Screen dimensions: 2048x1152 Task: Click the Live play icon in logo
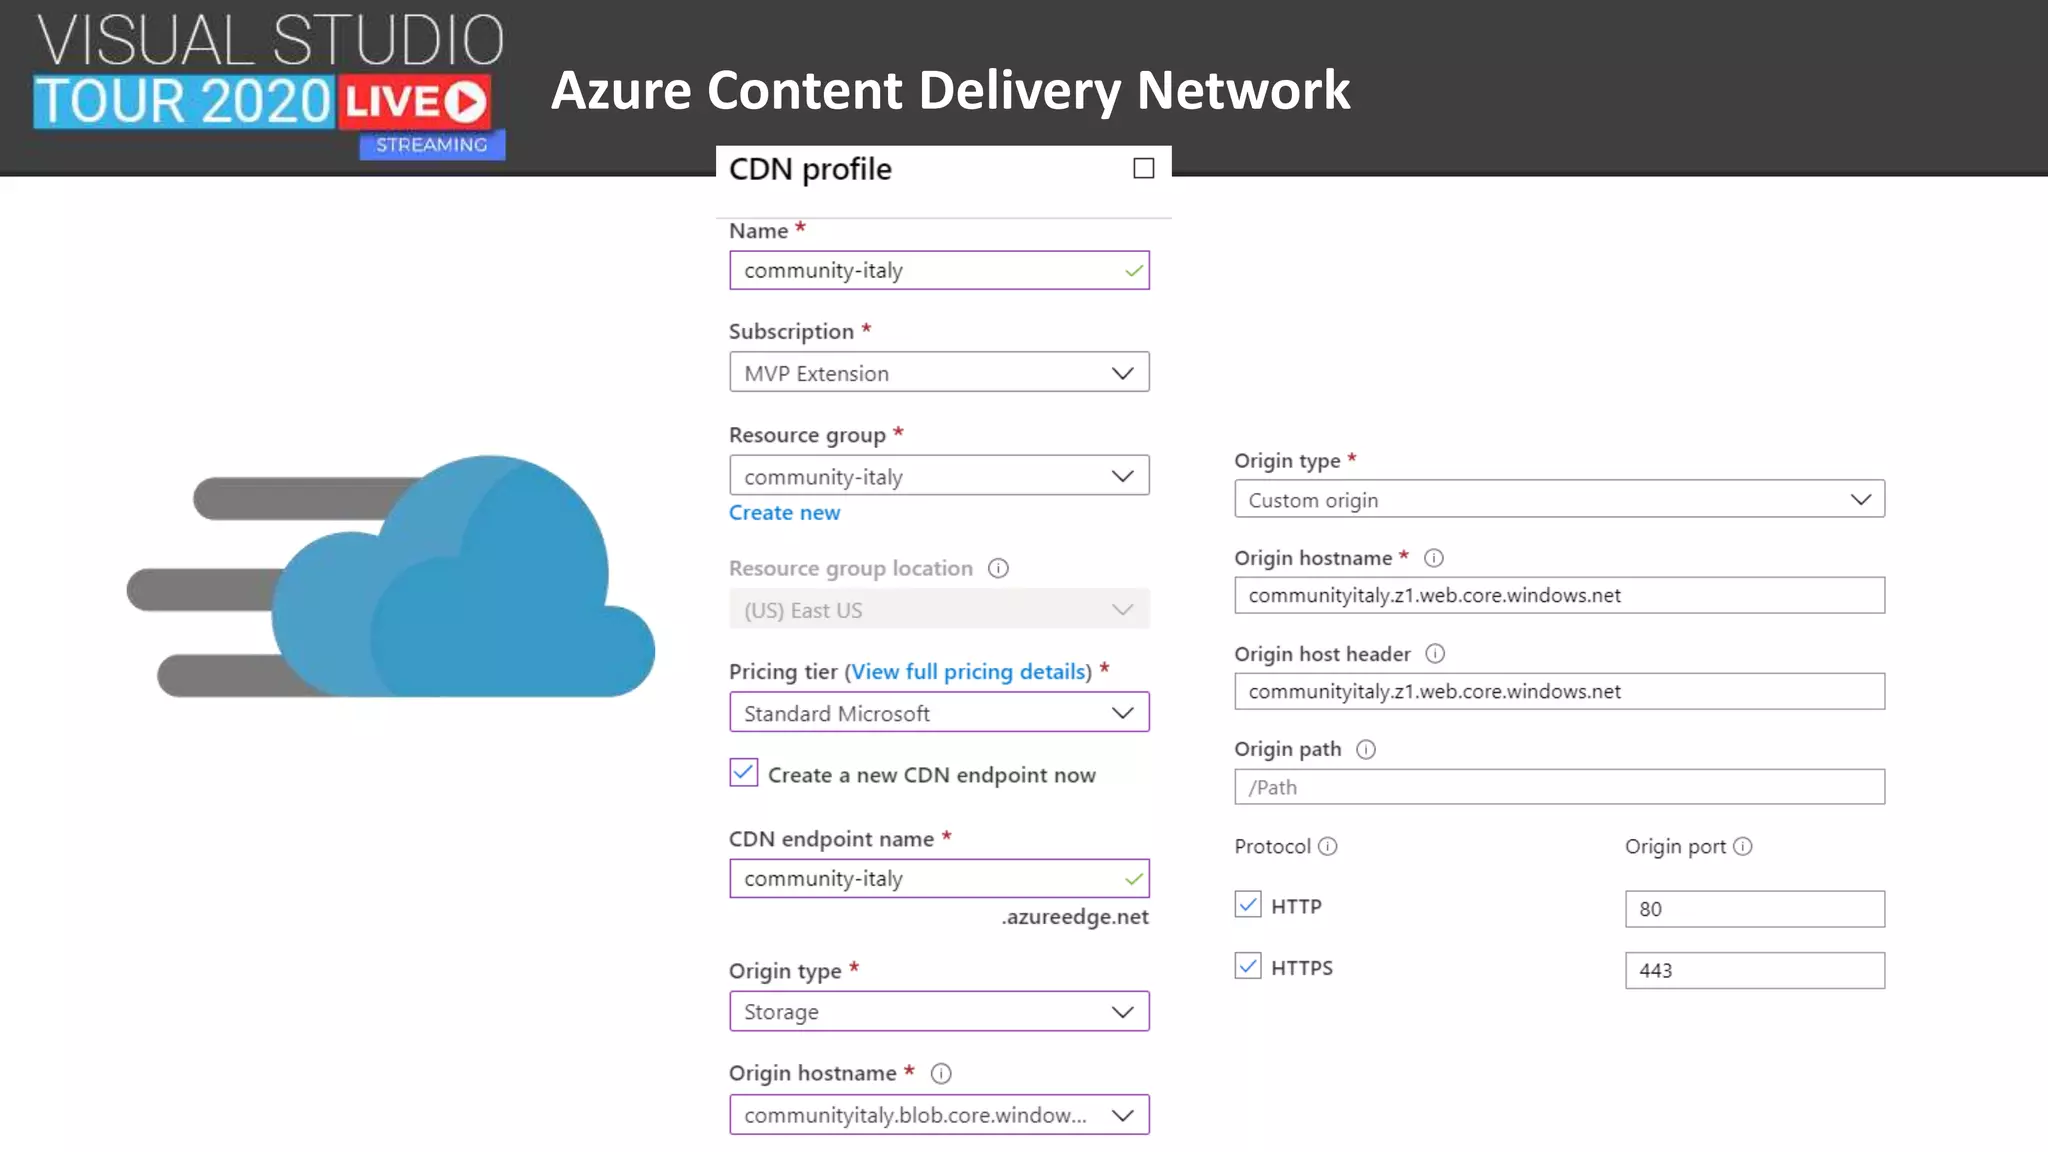465,102
